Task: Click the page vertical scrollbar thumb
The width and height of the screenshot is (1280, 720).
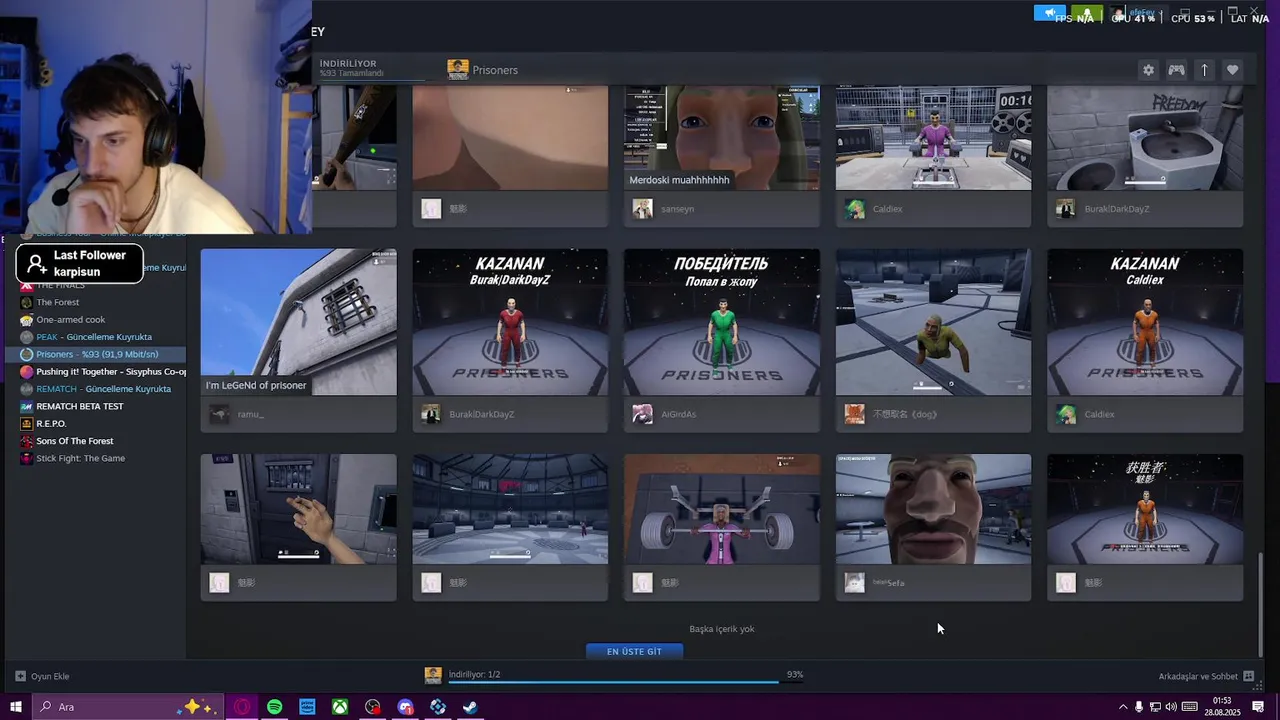Action: [x=1260, y=605]
